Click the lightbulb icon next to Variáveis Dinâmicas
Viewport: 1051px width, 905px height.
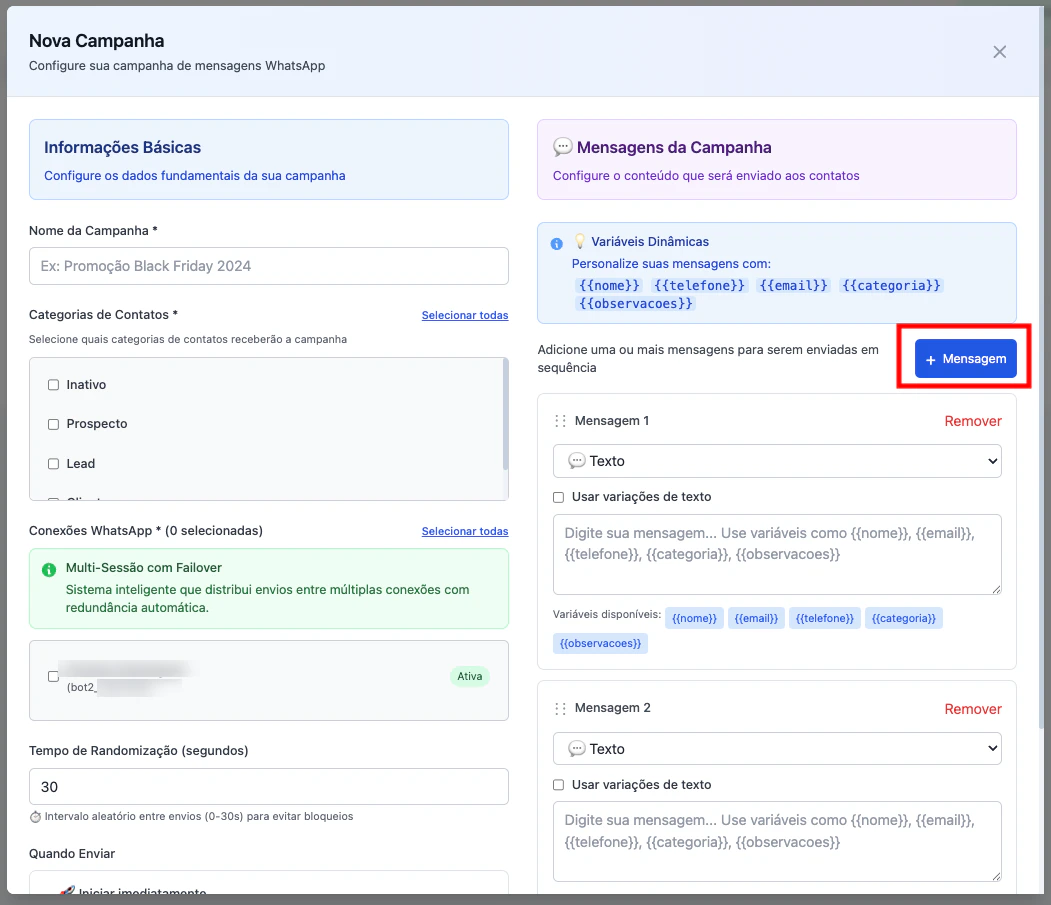tap(580, 241)
